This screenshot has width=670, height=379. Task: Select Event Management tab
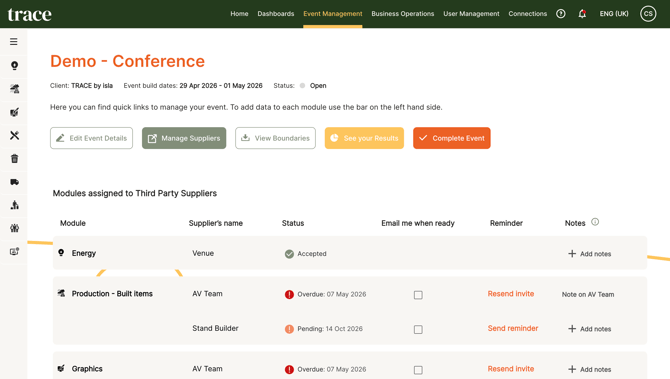point(332,14)
